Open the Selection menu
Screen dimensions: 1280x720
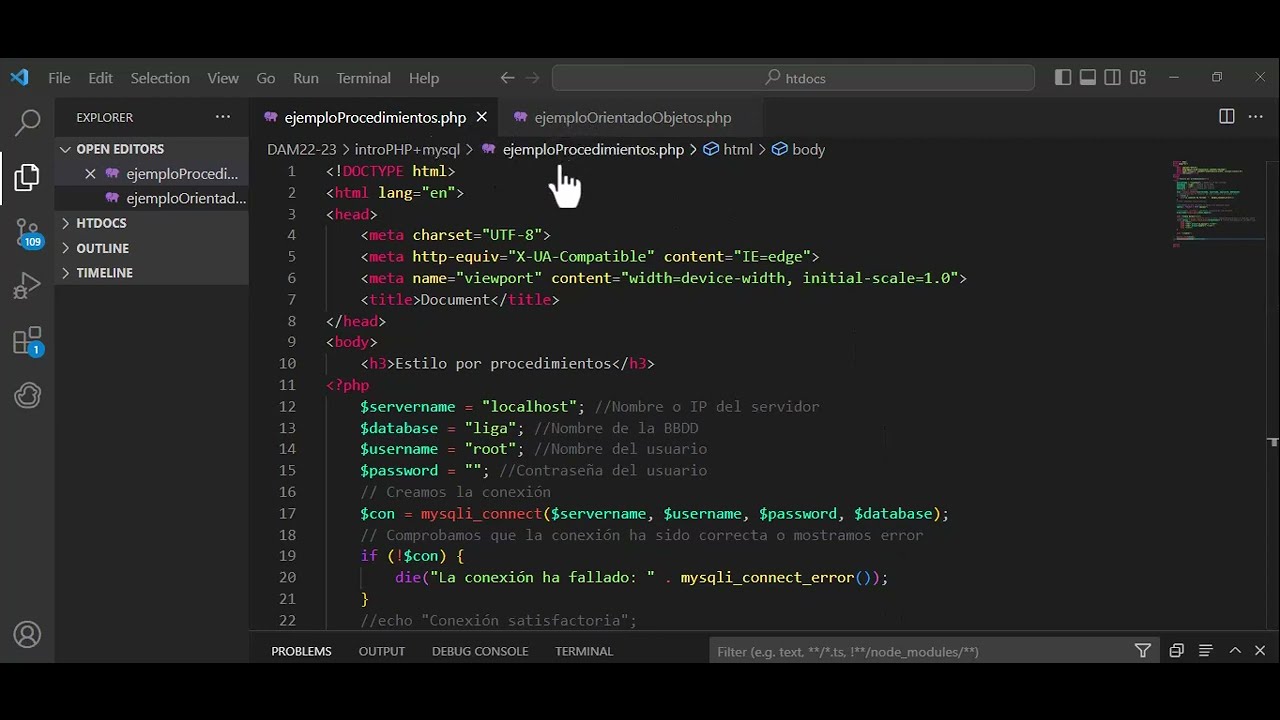[x=160, y=78]
